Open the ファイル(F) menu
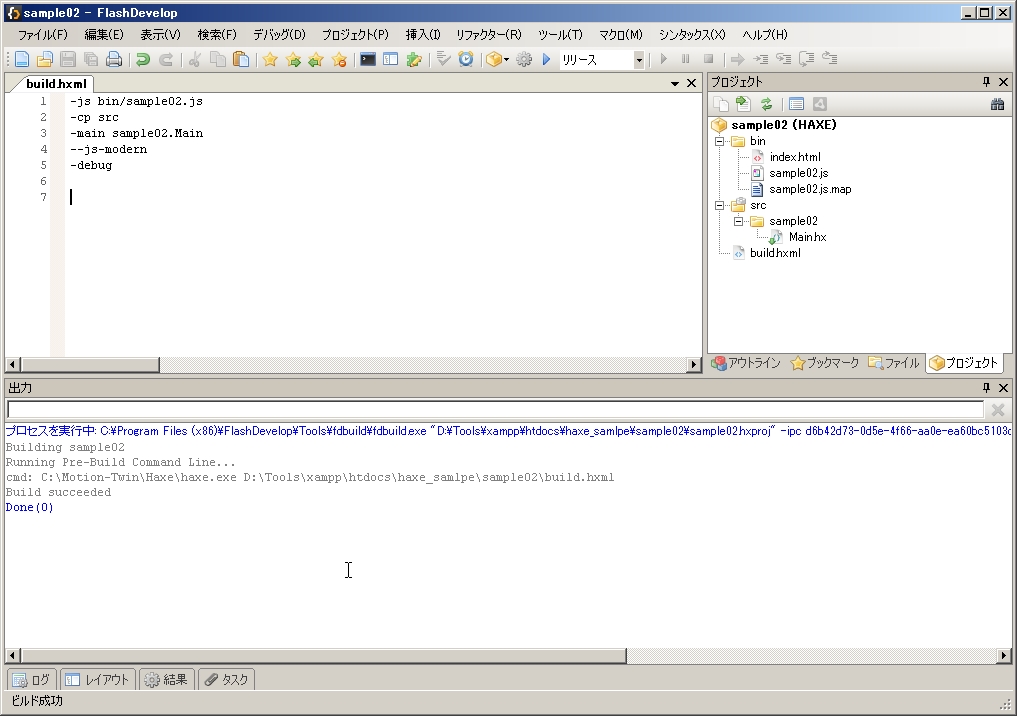The image size is (1017, 716). pos(42,35)
